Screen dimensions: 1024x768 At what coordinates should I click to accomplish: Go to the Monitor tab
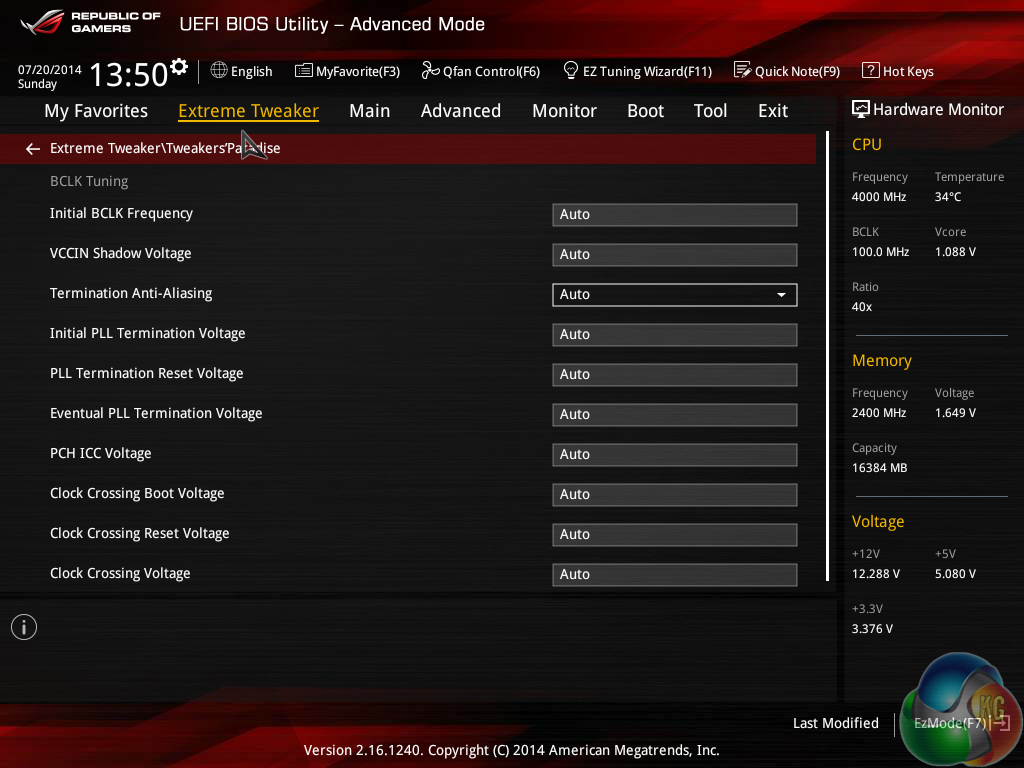click(x=564, y=111)
